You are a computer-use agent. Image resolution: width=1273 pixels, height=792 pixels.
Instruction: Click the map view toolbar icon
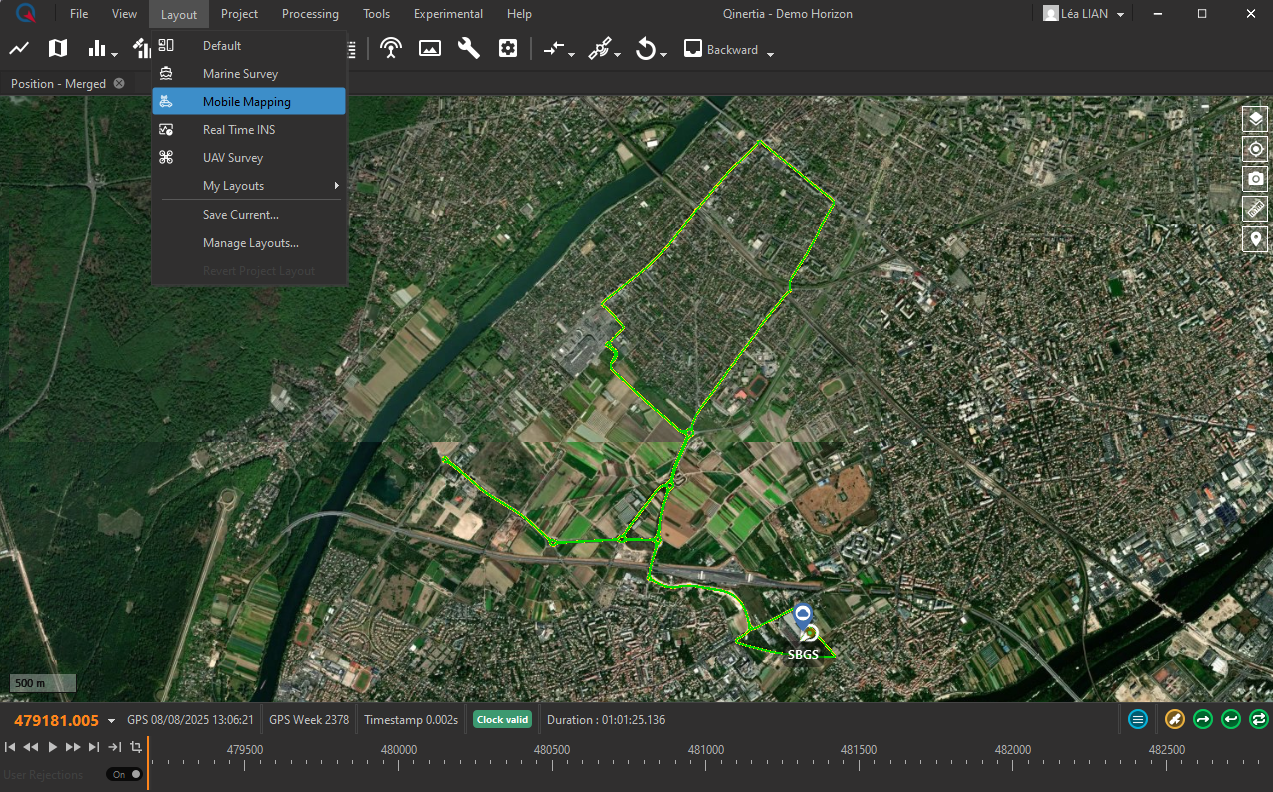coord(58,48)
